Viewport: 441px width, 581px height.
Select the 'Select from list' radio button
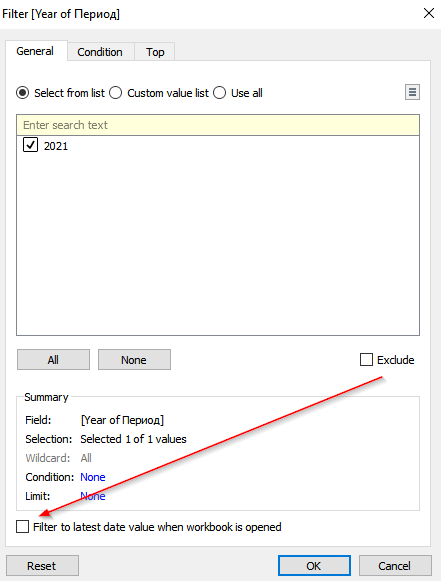(x=23, y=93)
